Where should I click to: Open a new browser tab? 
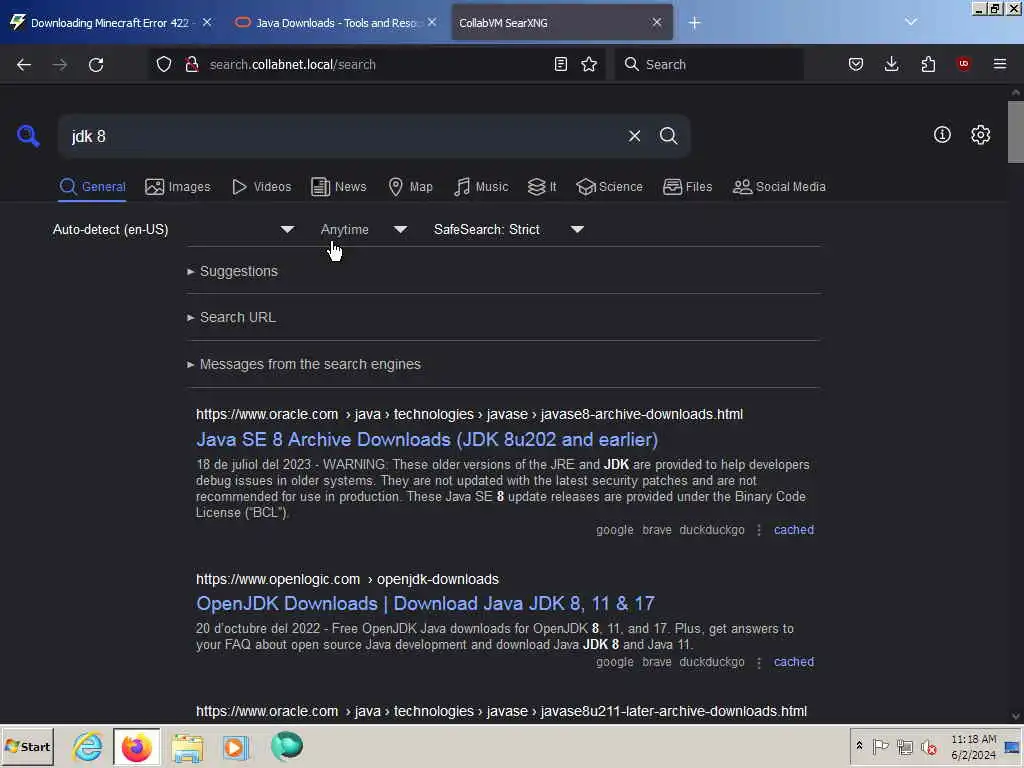tap(694, 23)
